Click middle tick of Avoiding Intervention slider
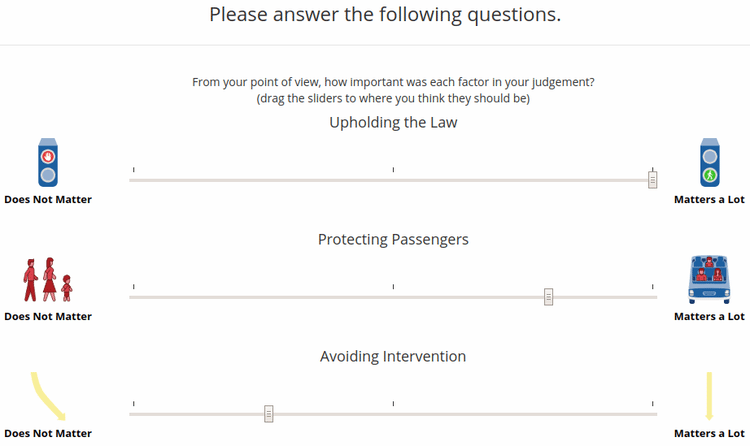This screenshot has height=446, width=750. coord(393,404)
